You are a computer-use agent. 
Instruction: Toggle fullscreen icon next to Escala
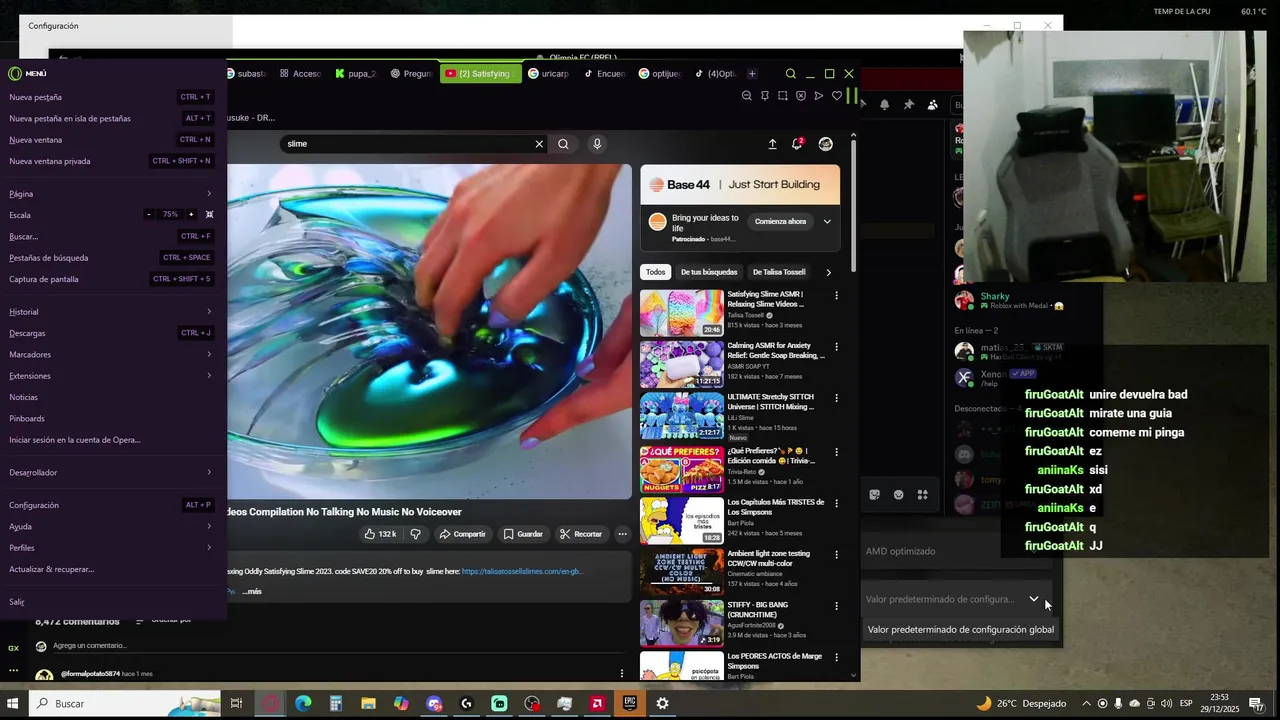point(209,215)
